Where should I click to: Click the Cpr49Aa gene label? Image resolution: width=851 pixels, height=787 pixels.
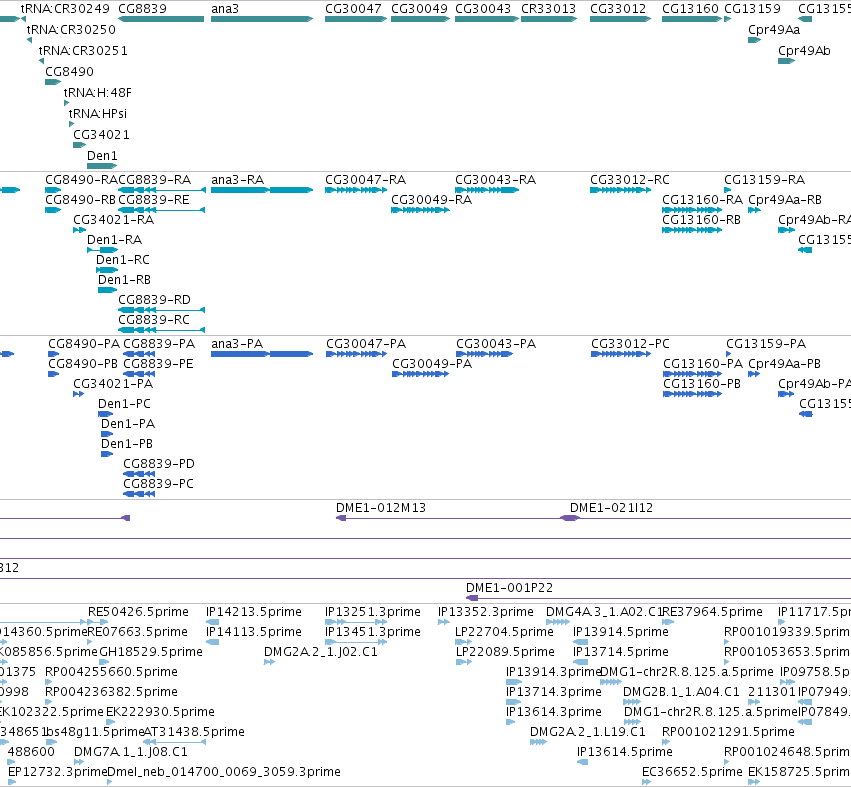[x=774, y=30]
